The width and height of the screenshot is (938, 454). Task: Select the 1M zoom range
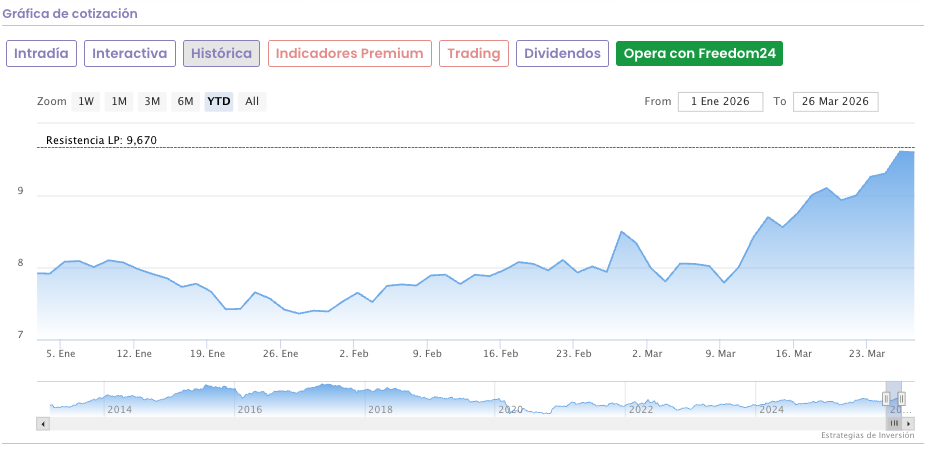tap(119, 101)
